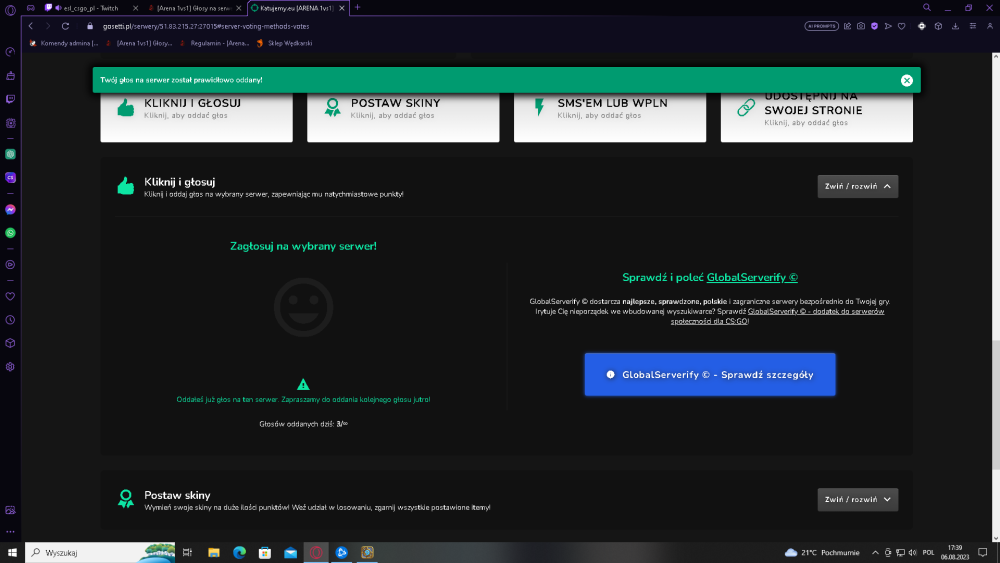Click the send to Flow arrow icon
The image size is (1000, 563).
pos(888,26)
